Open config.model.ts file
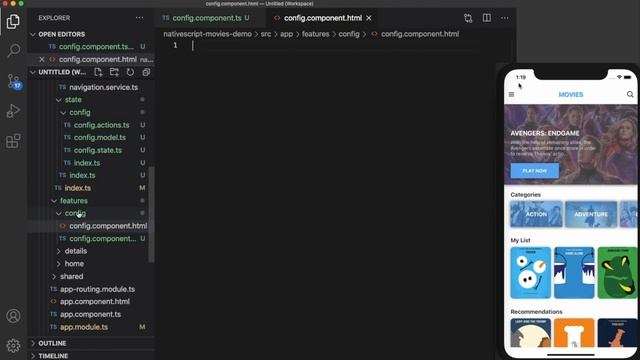 tap(100, 138)
